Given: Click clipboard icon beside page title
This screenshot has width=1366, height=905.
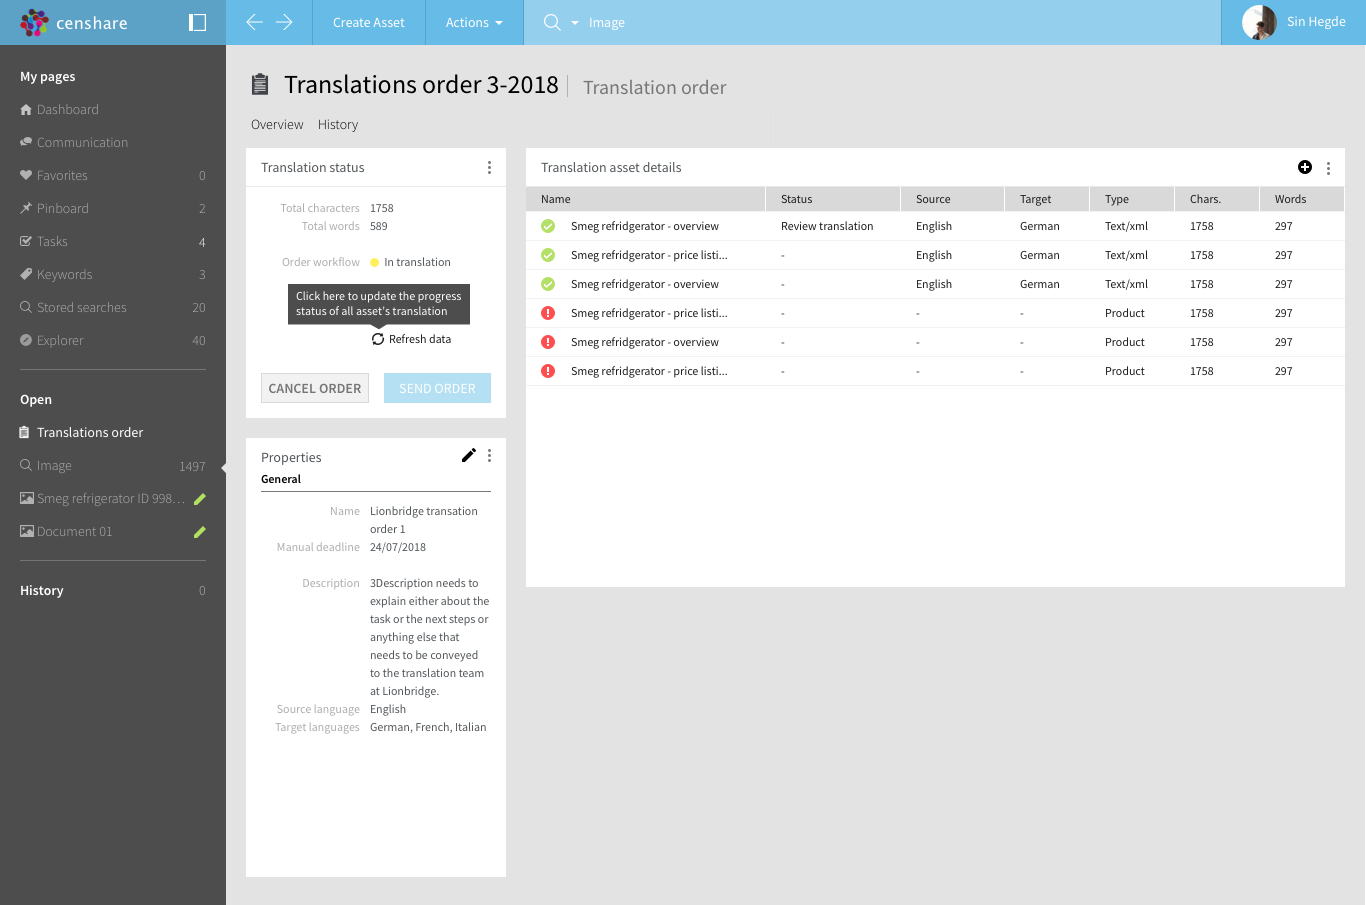Looking at the screenshot, I should point(260,84).
